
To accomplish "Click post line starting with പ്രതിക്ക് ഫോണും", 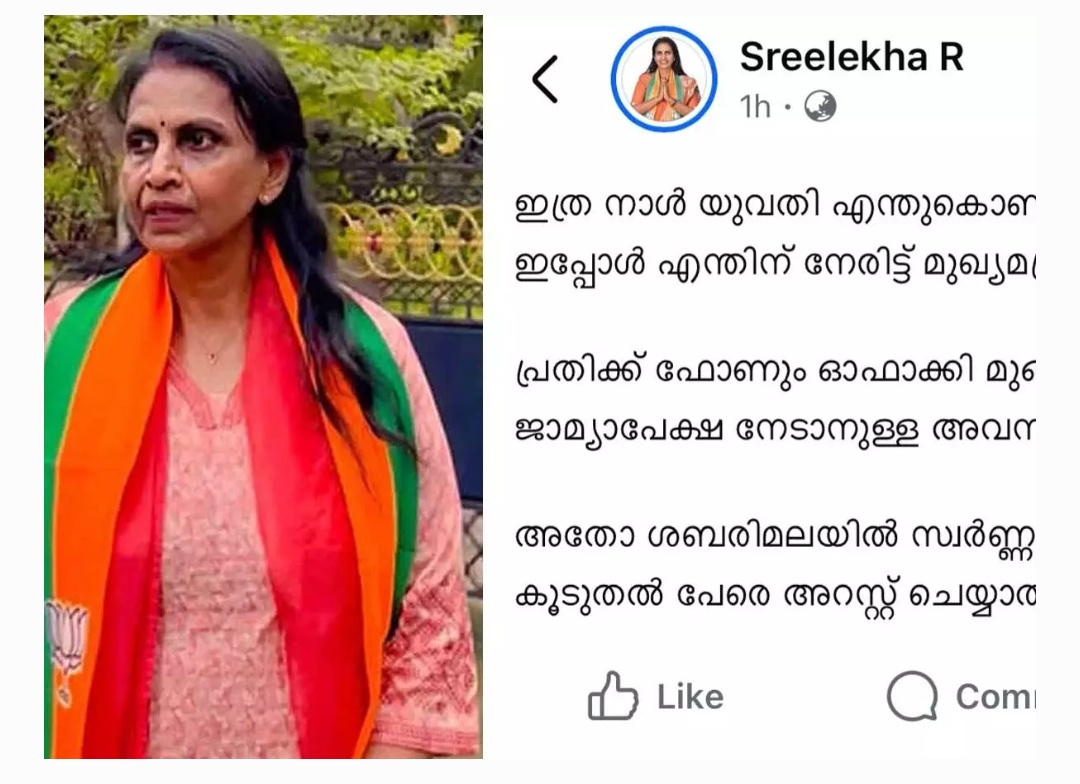I will point(775,372).
